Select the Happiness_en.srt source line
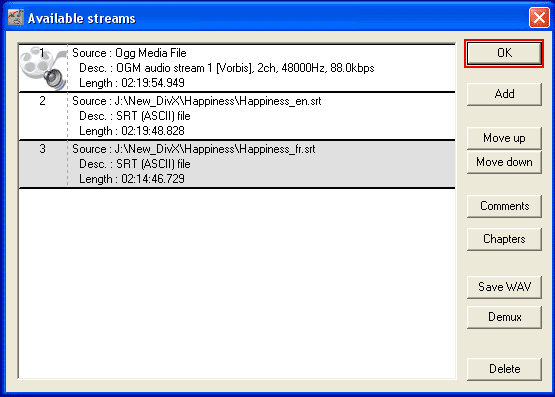This screenshot has height=397, width=555. point(197,101)
